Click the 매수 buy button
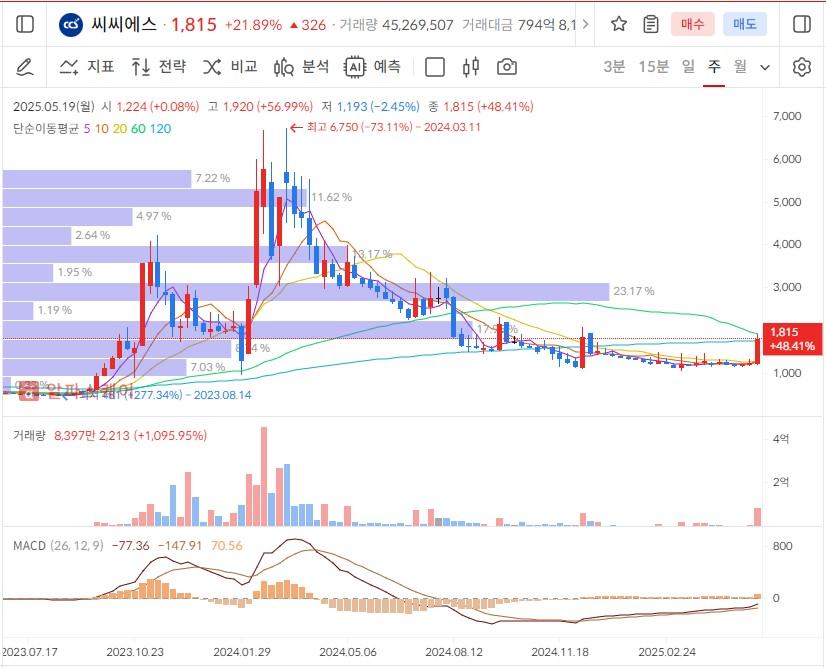 point(692,24)
